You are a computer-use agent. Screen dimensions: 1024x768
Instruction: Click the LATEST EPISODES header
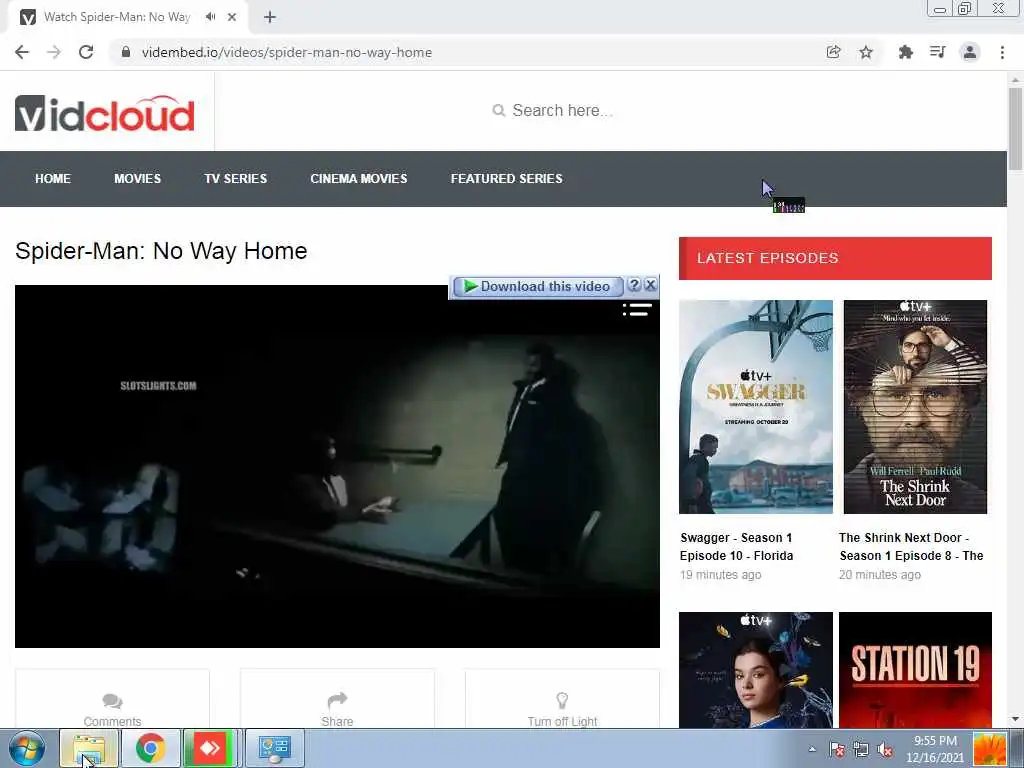(x=835, y=258)
